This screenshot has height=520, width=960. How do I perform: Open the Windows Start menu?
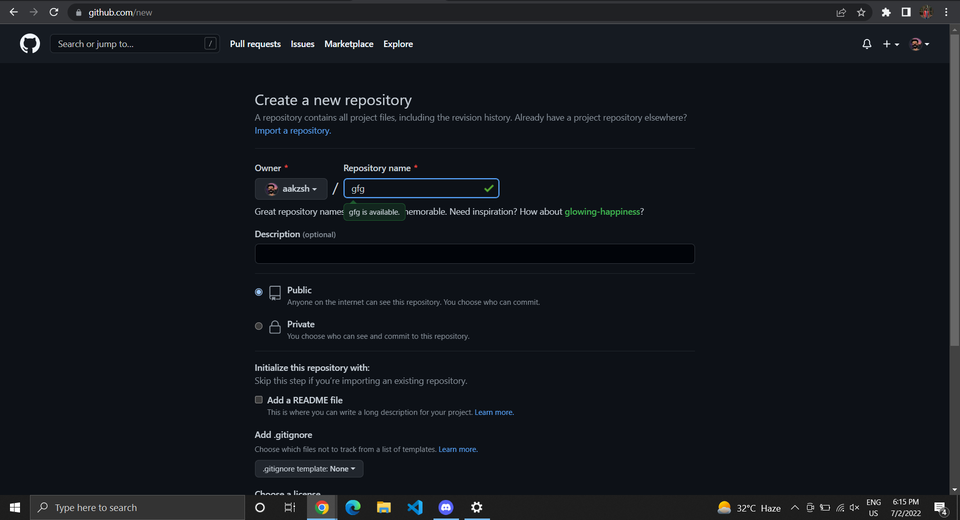click(x=15, y=507)
